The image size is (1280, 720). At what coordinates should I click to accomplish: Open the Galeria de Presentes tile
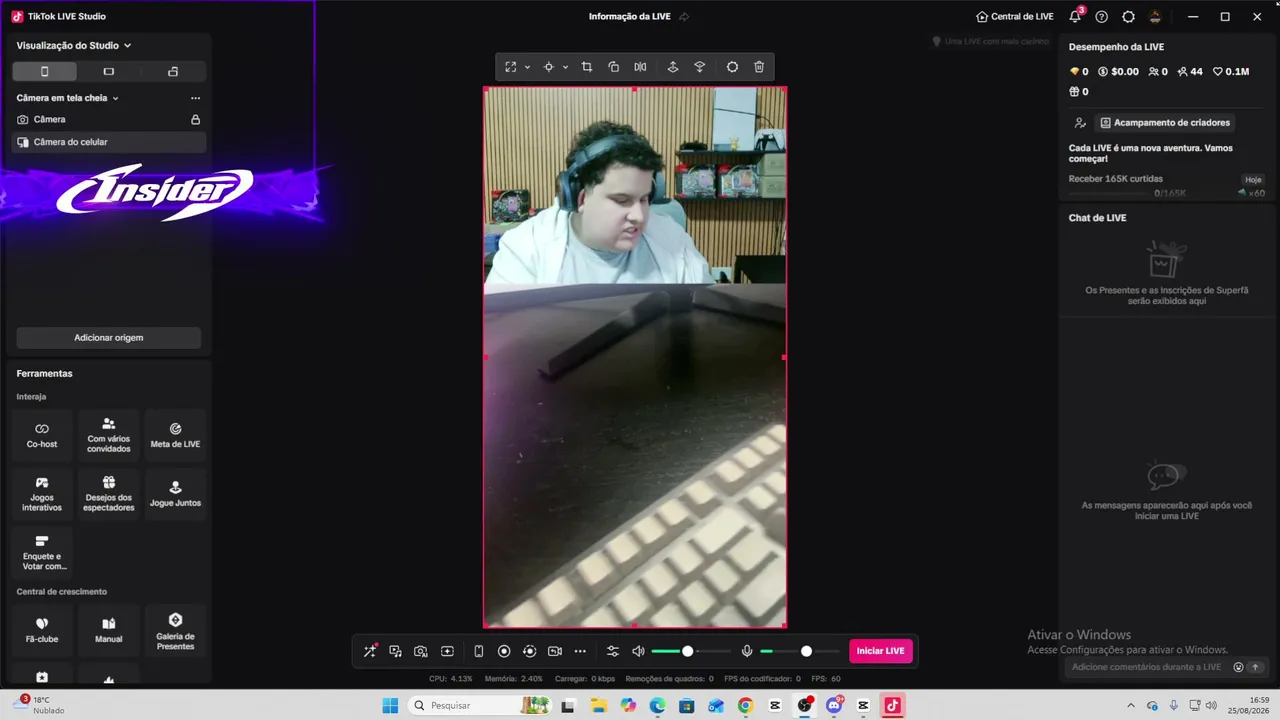point(175,630)
